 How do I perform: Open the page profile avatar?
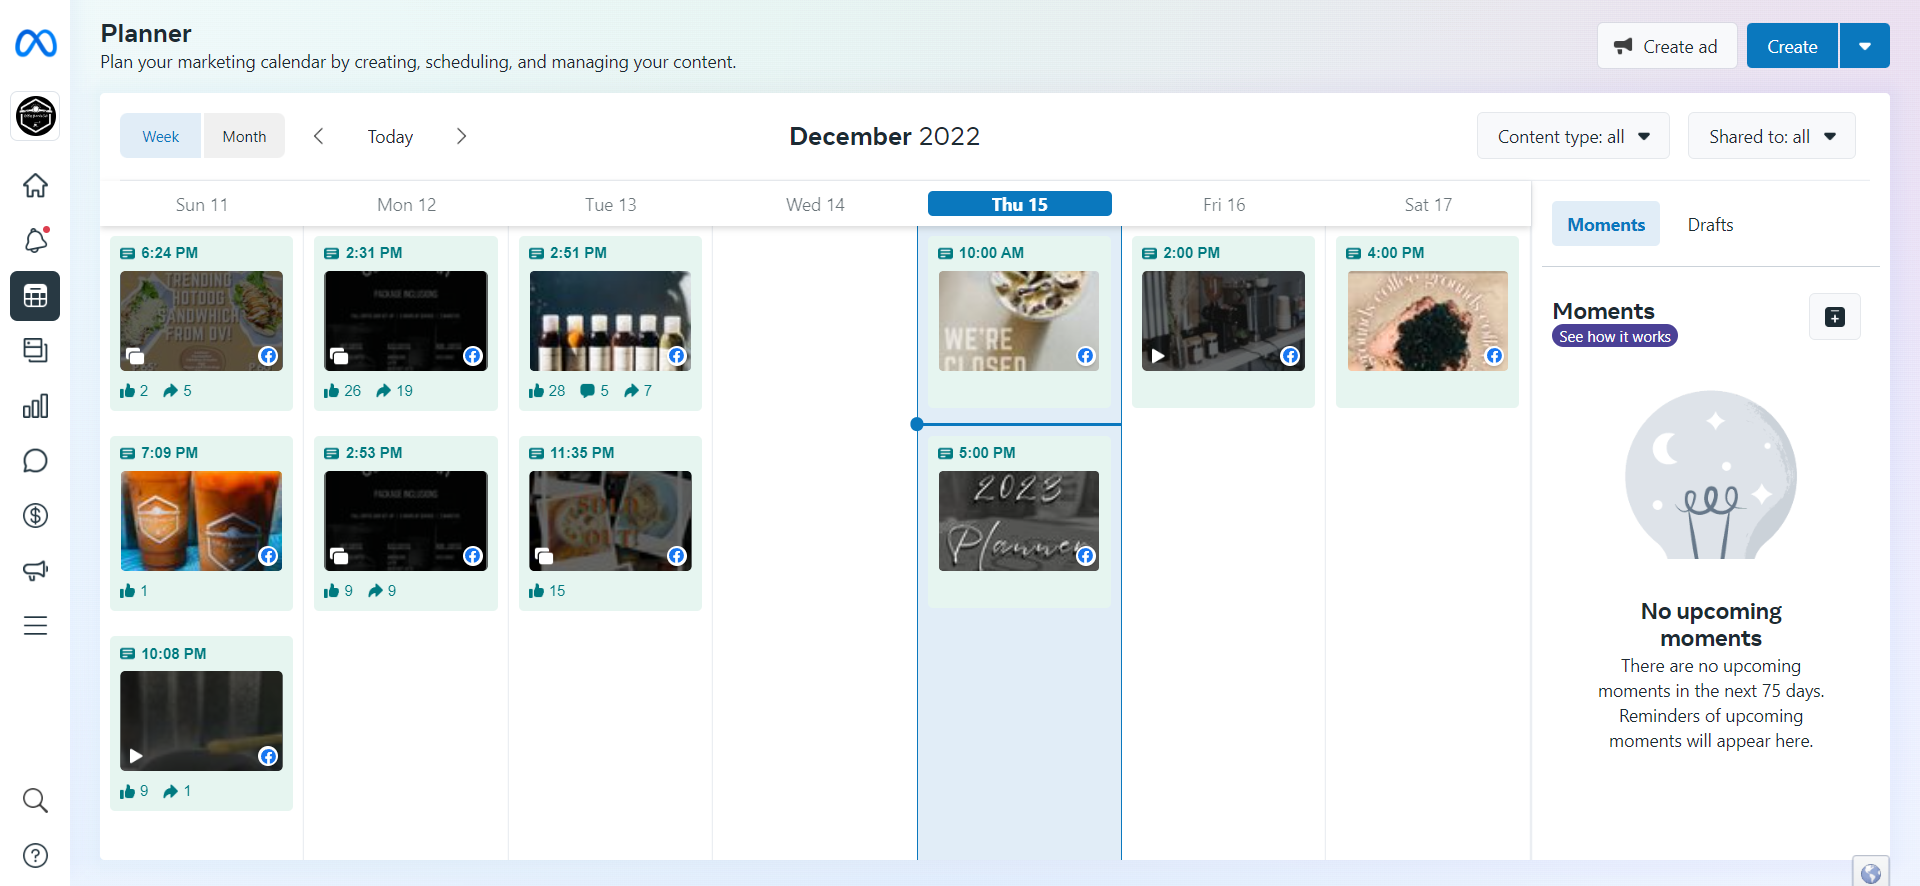click(36, 116)
